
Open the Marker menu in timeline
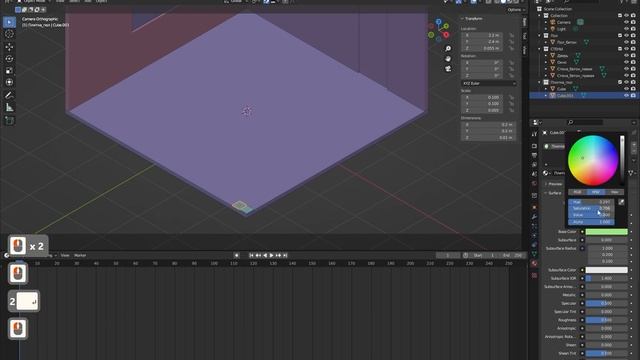[x=80, y=256]
